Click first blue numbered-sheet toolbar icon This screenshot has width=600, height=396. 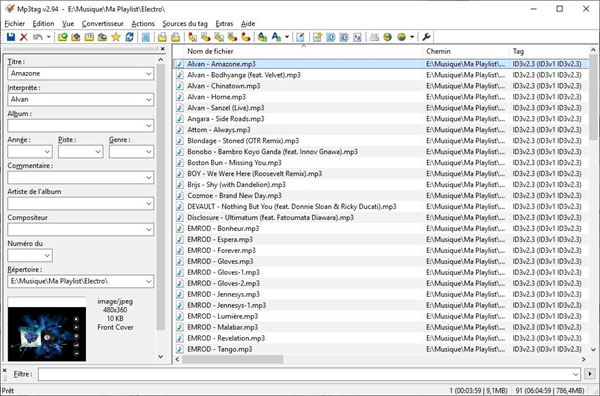coord(331,37)
